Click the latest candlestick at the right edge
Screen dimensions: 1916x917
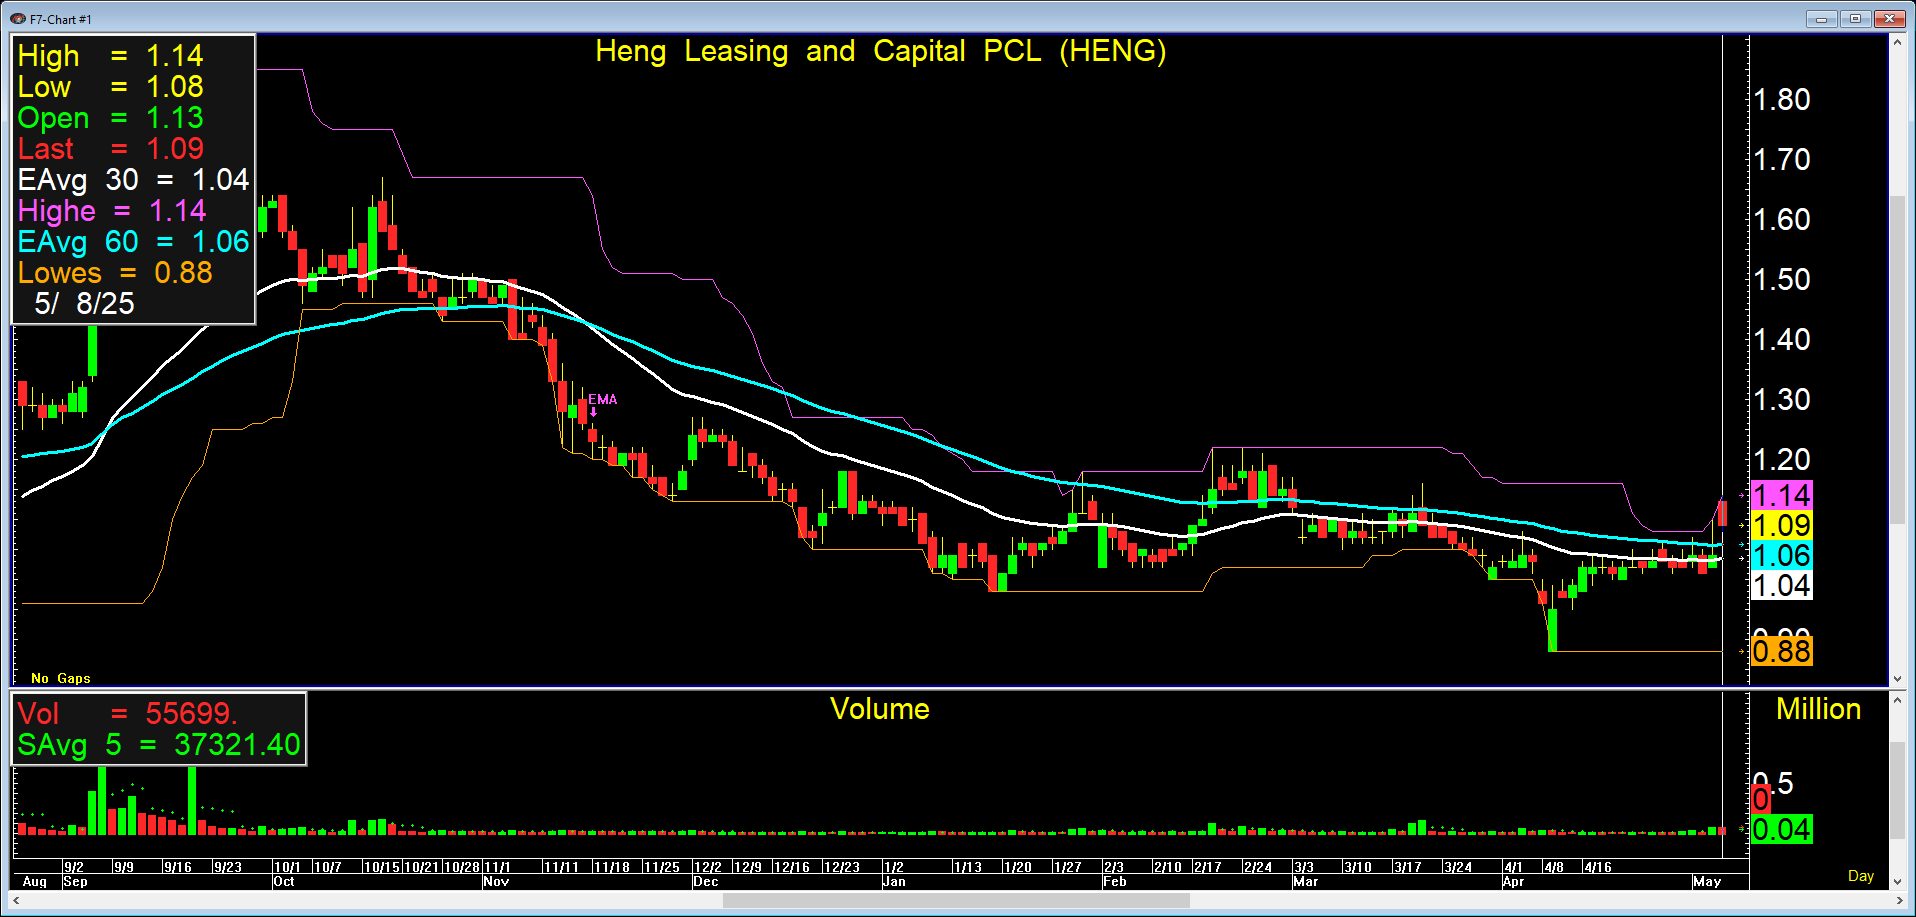(x=1722, y=513)
